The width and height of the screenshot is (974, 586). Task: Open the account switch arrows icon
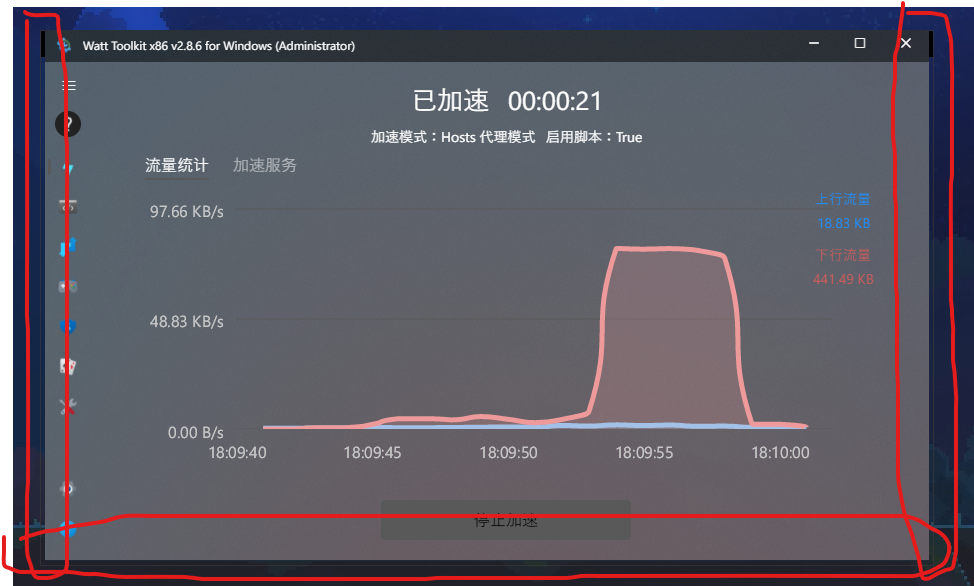click(x=68, y=247)
